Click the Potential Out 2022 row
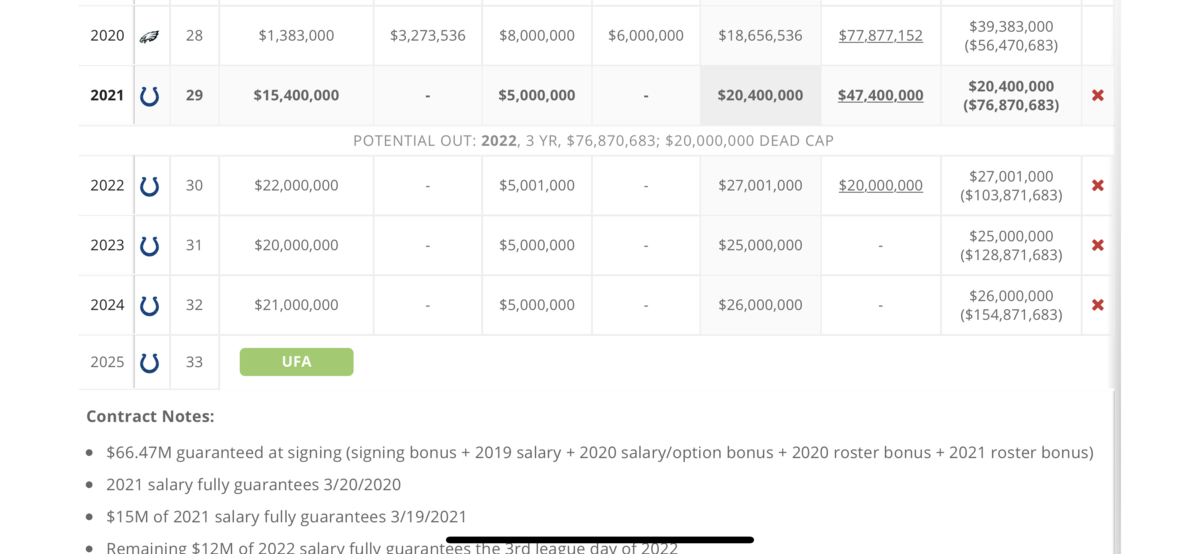This screenshot has width=1200, height=554. (593, 141)
